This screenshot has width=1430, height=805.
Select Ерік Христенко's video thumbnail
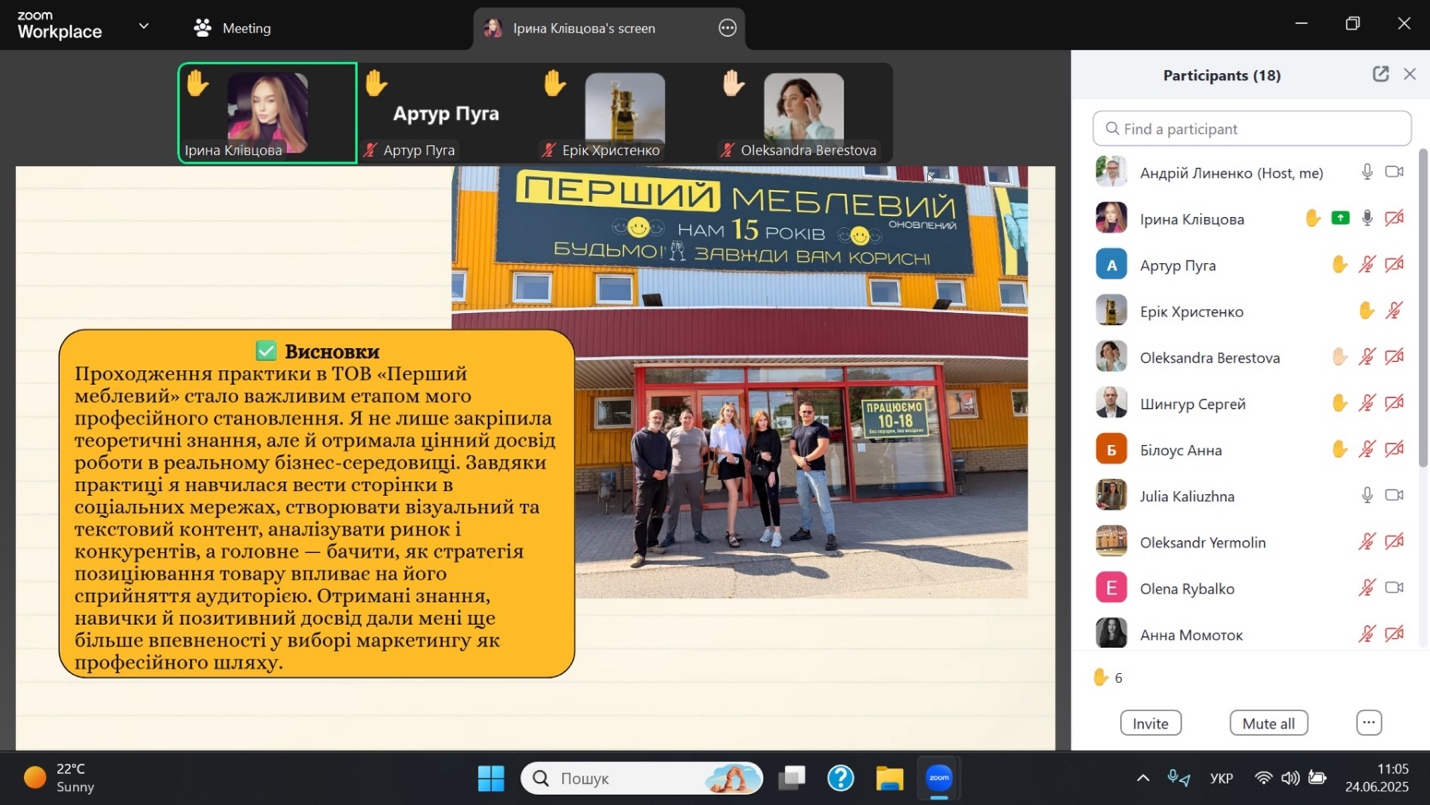click(625, 112)
